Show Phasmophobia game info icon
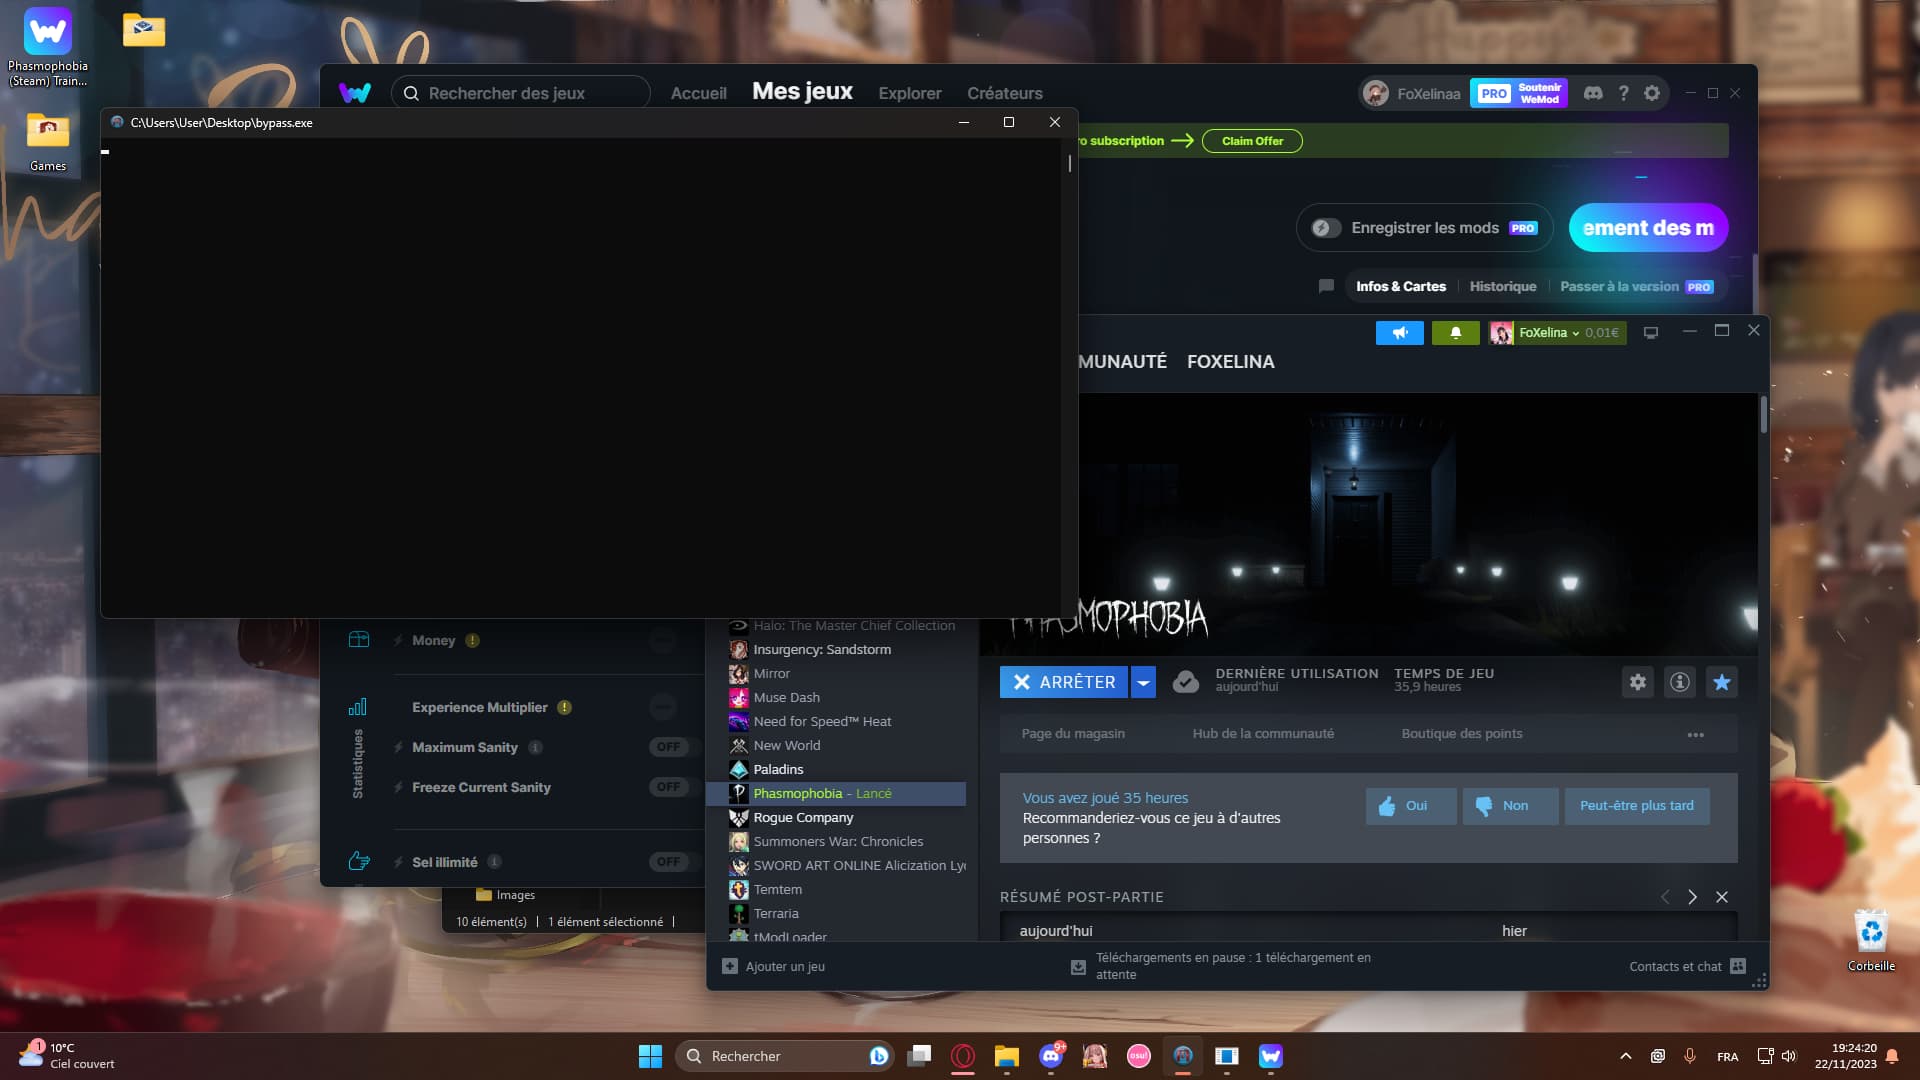 point(1679,682)
